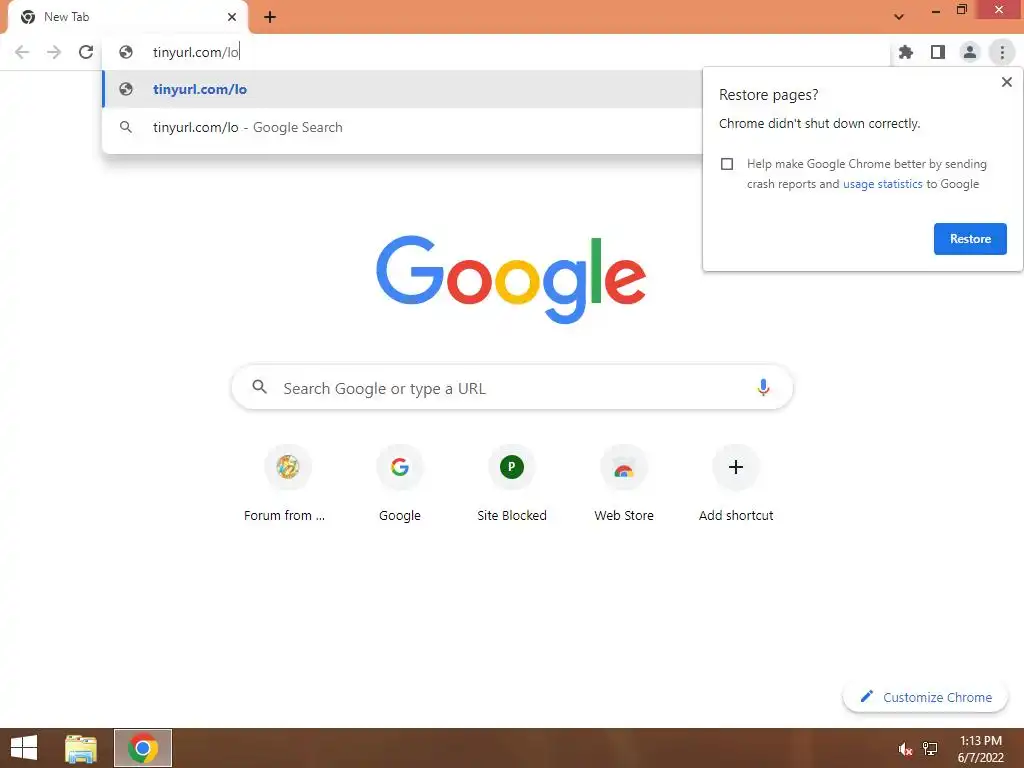Open the Web Store shortcut tile
The image size is (1024, 768).
pyautogui.click(x=624, y=485)
